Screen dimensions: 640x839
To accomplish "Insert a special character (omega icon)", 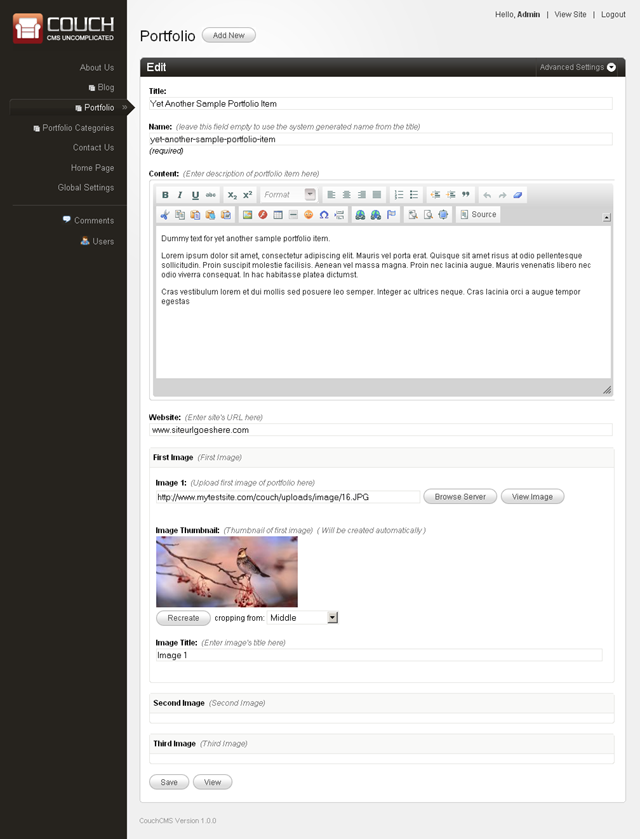I will (324, 215).
